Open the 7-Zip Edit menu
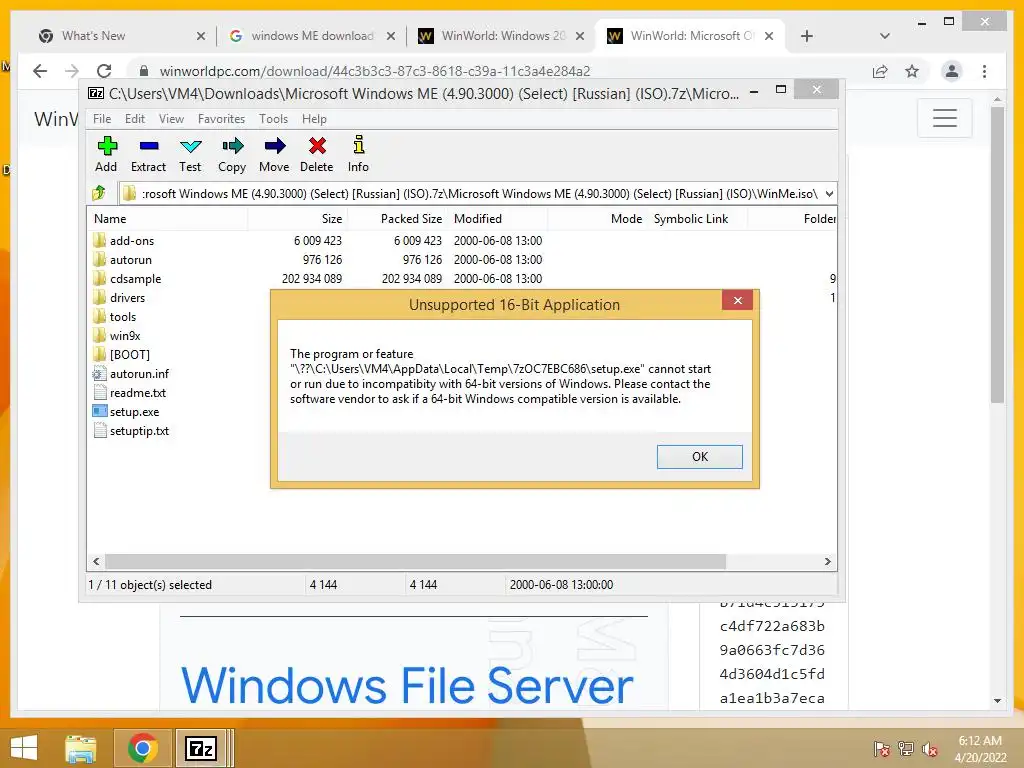This screenshot has height=768, width=1024. click(135, 119)
